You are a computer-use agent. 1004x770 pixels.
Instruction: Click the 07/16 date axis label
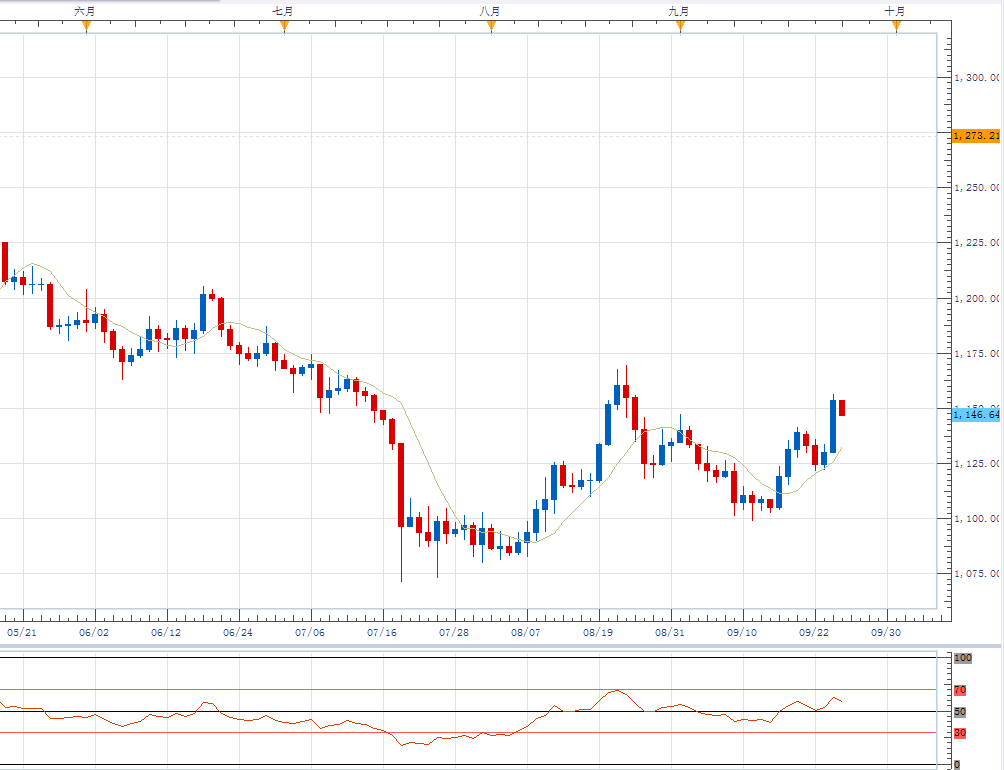(x=382, y=632)
